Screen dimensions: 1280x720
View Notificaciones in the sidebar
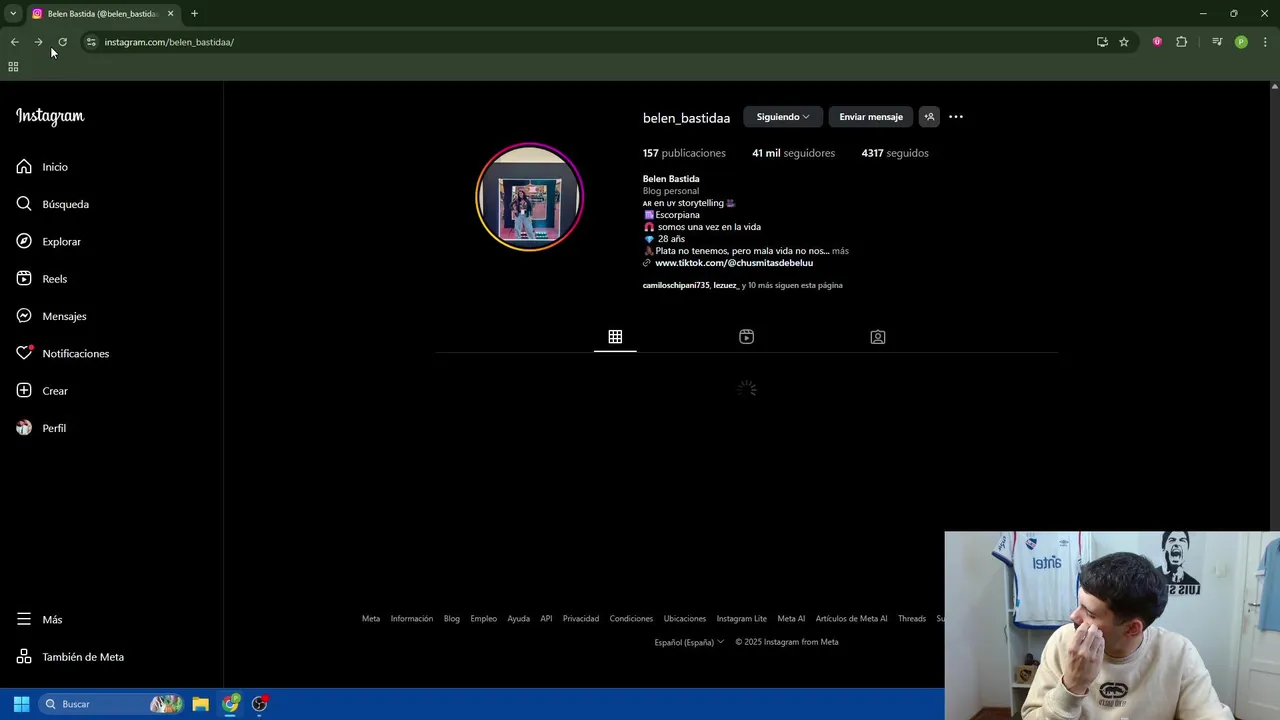pos(75,354)
